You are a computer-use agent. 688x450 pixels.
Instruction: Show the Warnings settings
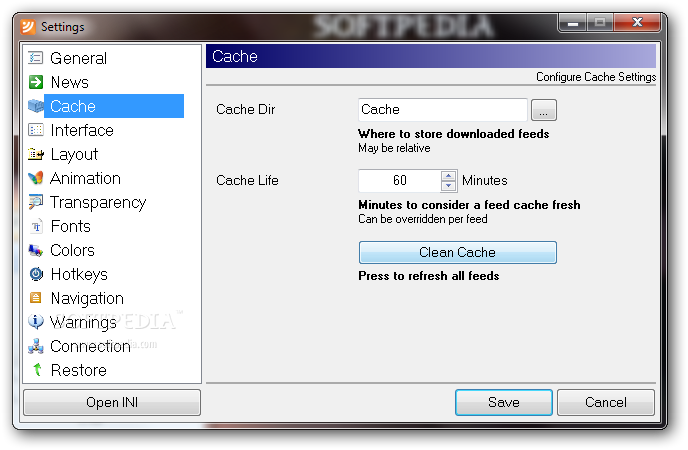pos(83,322)
